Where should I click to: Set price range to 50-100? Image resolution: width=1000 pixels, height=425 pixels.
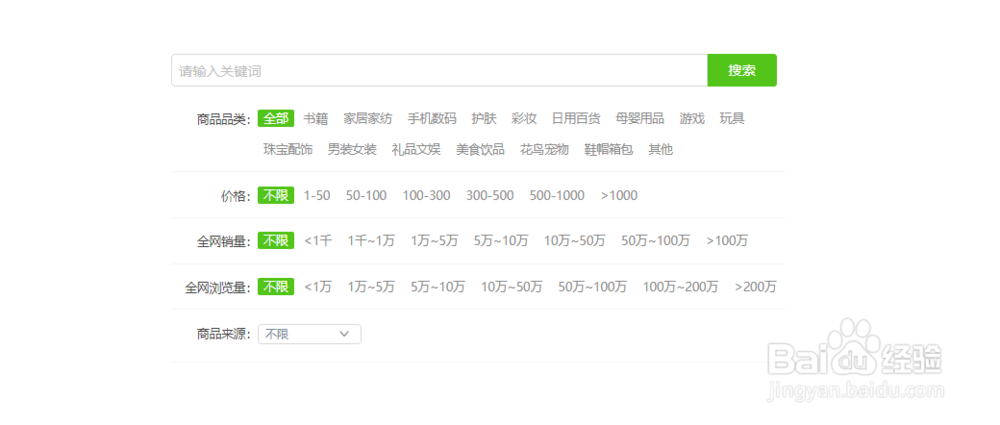tap(366, 195)
